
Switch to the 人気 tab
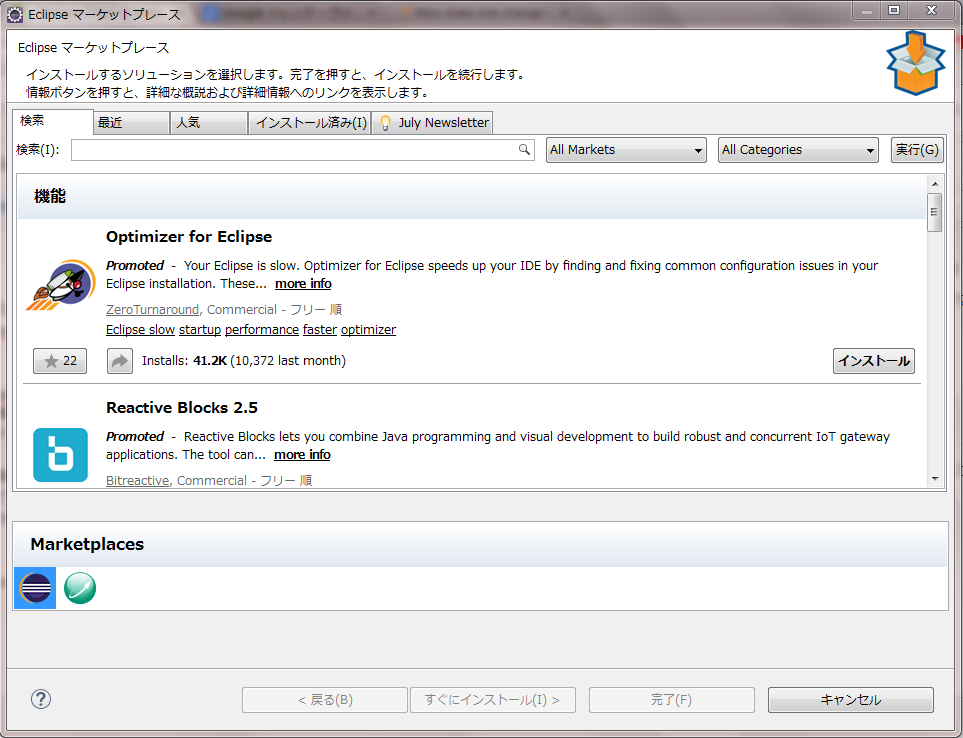pos(209,123)
